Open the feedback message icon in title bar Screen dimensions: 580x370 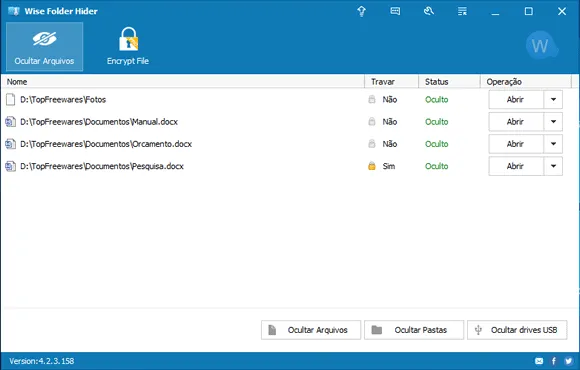click(395, 11)
